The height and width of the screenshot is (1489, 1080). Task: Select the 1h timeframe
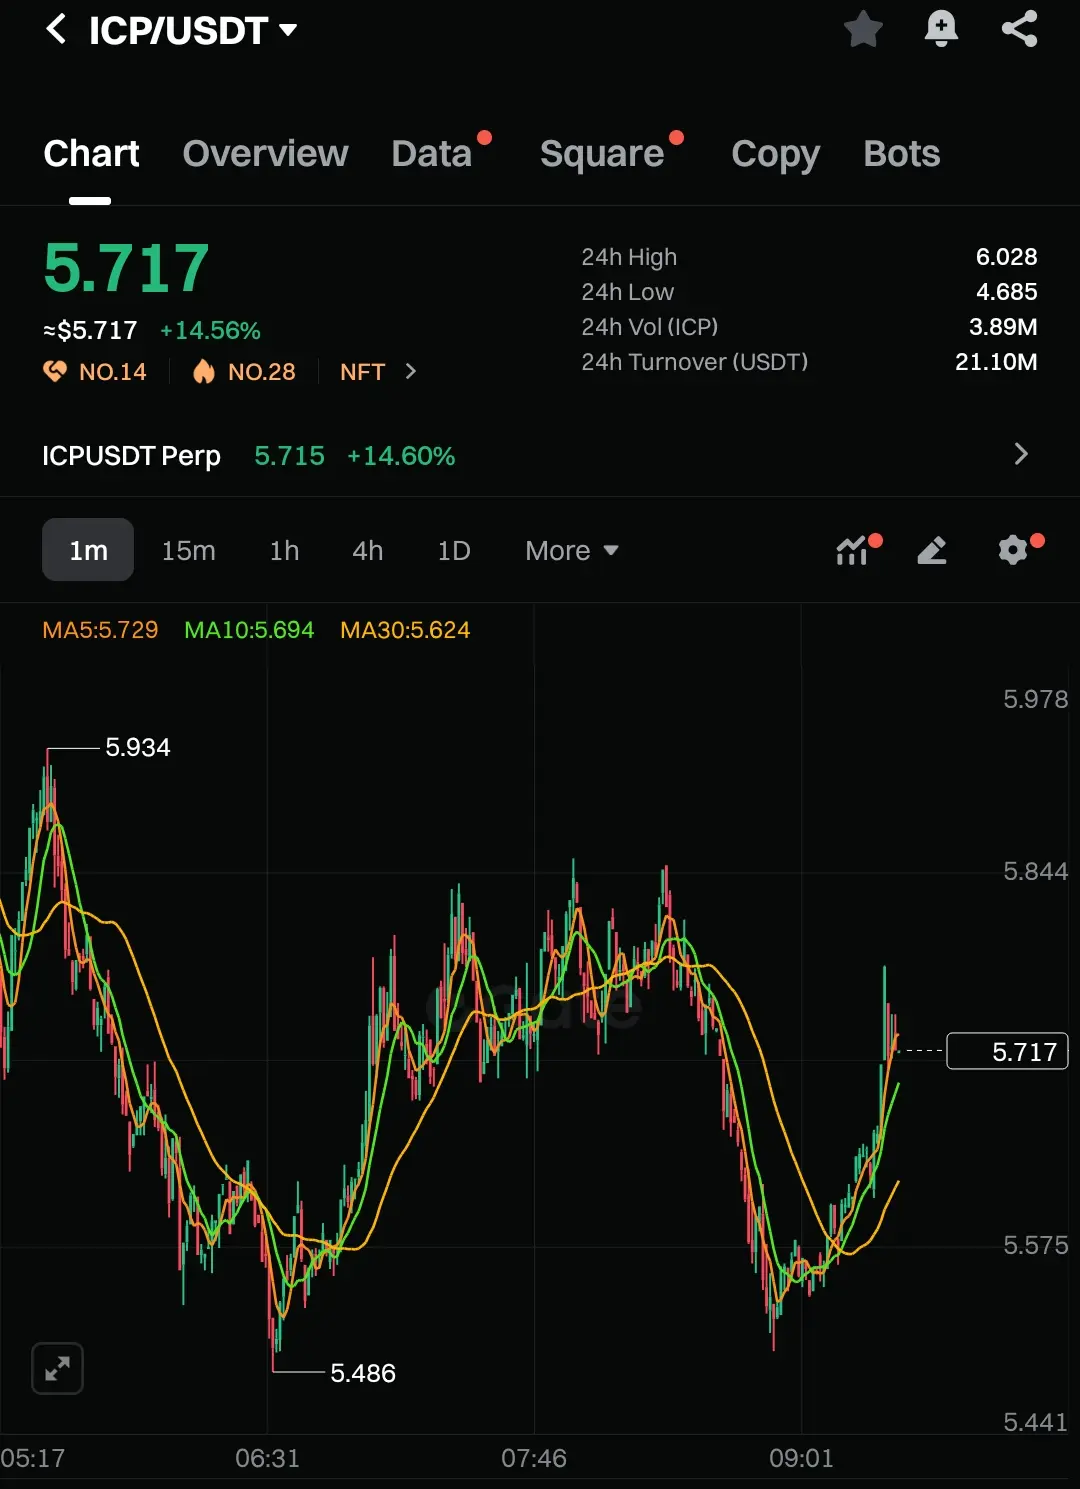coord(284,551)
